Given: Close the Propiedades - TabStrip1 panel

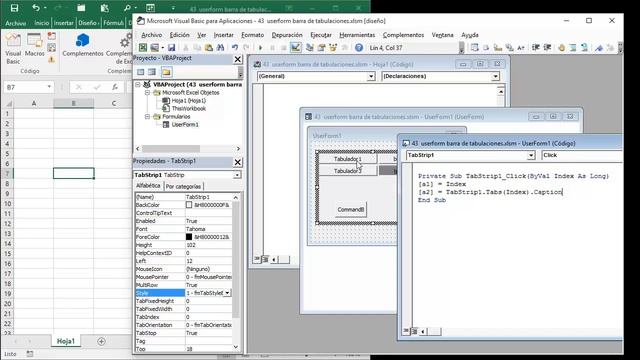Looking at the screenshot, I should [x=238, y=162].
